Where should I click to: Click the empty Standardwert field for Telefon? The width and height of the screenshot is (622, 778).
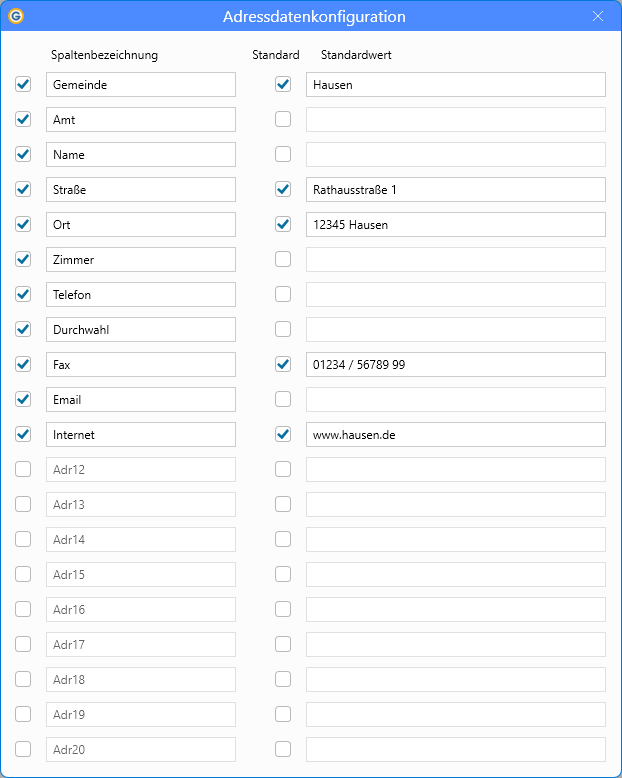455,295
